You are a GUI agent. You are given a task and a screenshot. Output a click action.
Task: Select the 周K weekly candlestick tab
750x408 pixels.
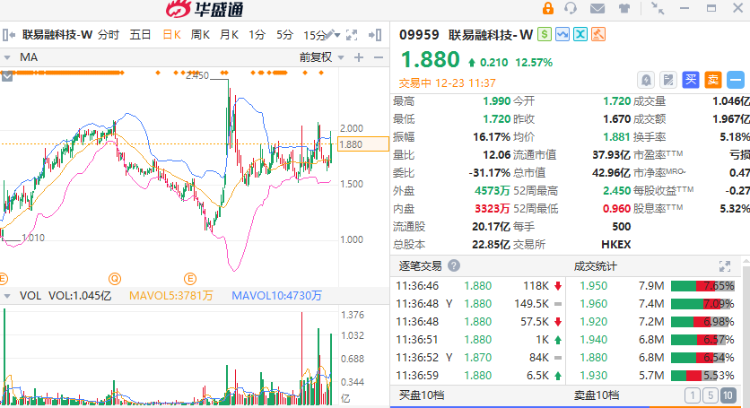click(x=200, y=35)
